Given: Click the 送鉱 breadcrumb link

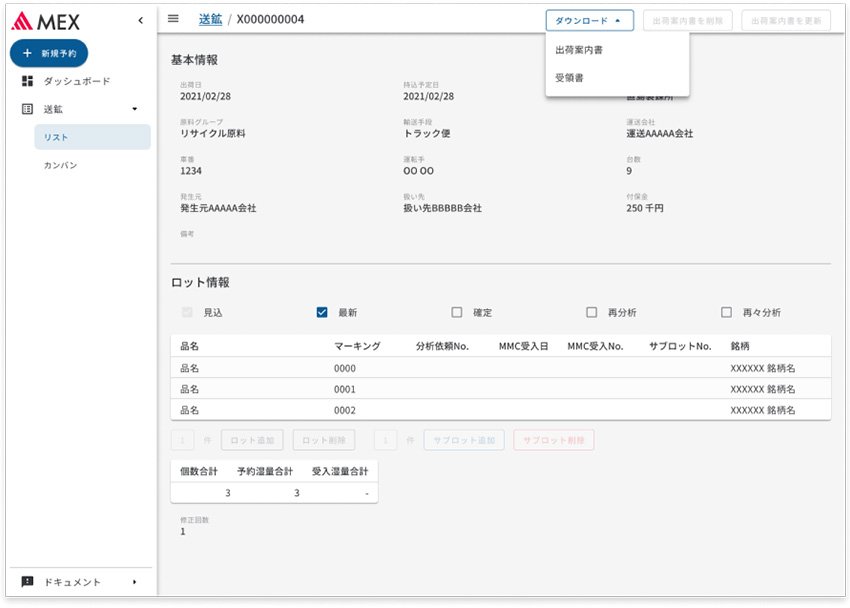Looking at the screenshot, I should [x=210, y=20].
